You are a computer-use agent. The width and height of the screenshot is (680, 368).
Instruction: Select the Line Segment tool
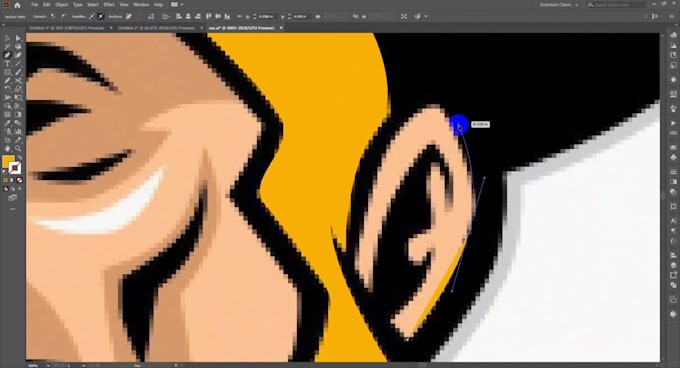point(18,64)
